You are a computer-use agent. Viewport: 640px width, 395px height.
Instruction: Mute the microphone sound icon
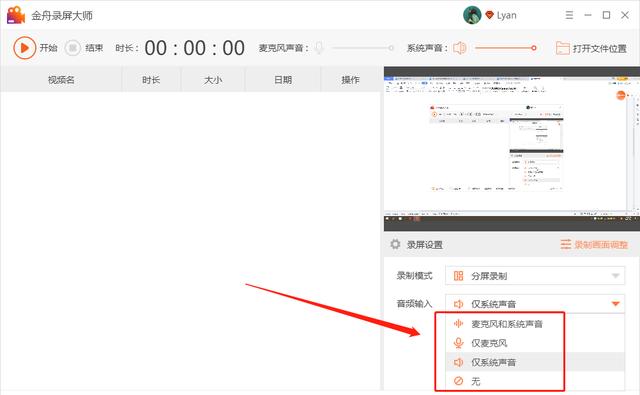point(319,48)
